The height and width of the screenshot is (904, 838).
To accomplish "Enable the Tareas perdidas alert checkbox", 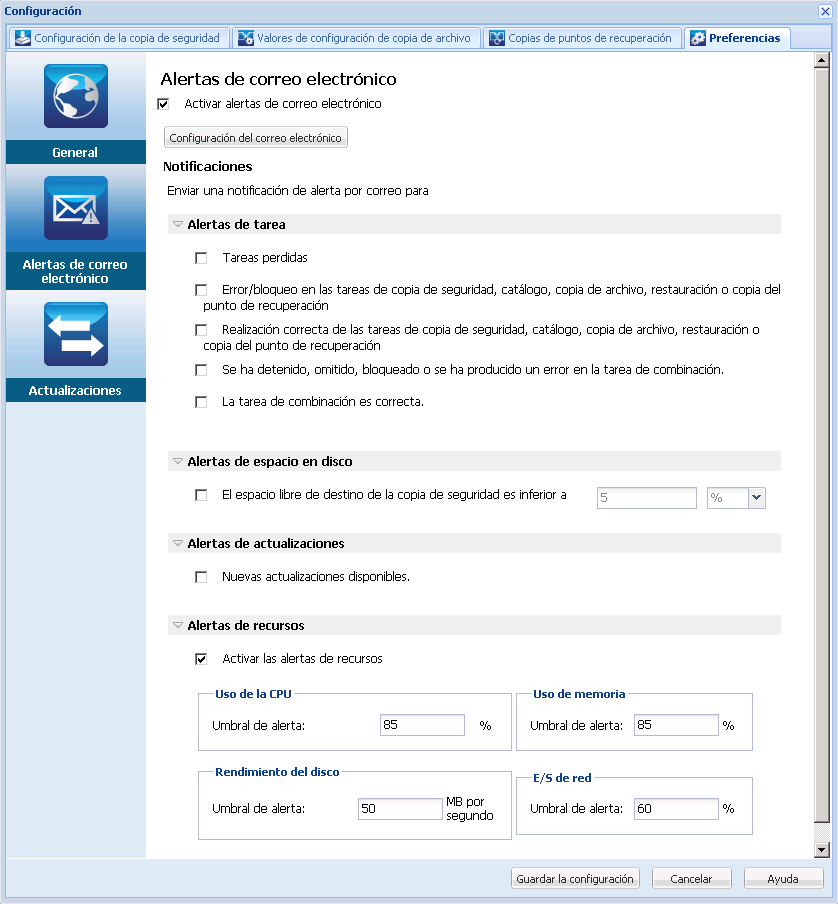I will pyautogui.click(x=201, y=257).
